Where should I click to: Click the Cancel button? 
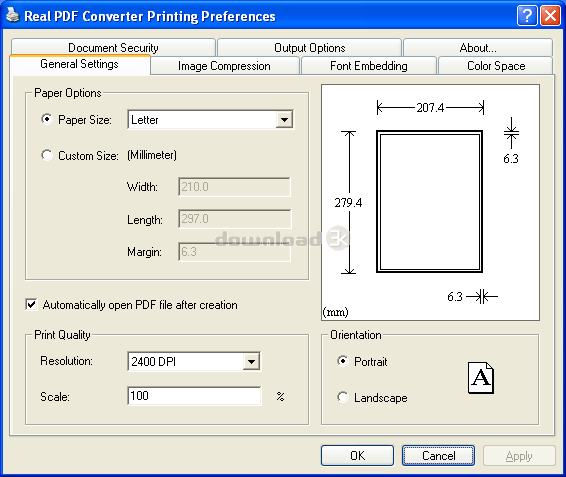[439, 456]
